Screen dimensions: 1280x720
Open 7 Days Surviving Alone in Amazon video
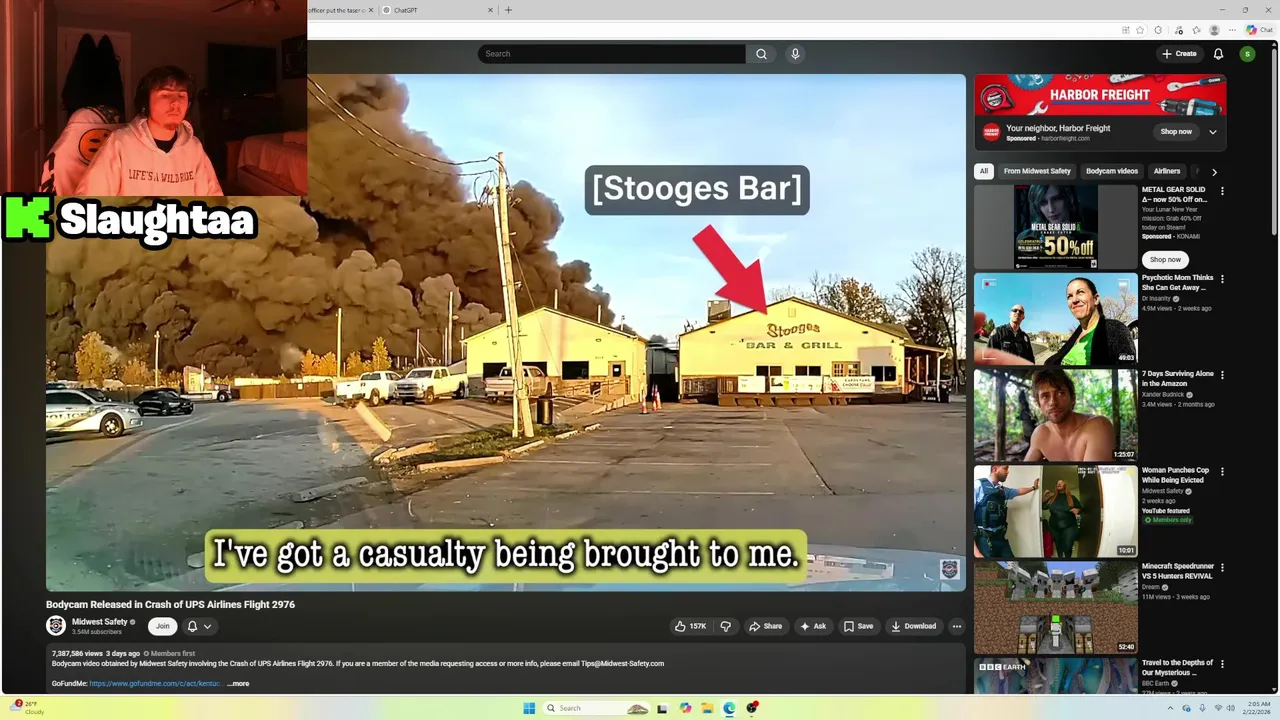click(1056, 415)
